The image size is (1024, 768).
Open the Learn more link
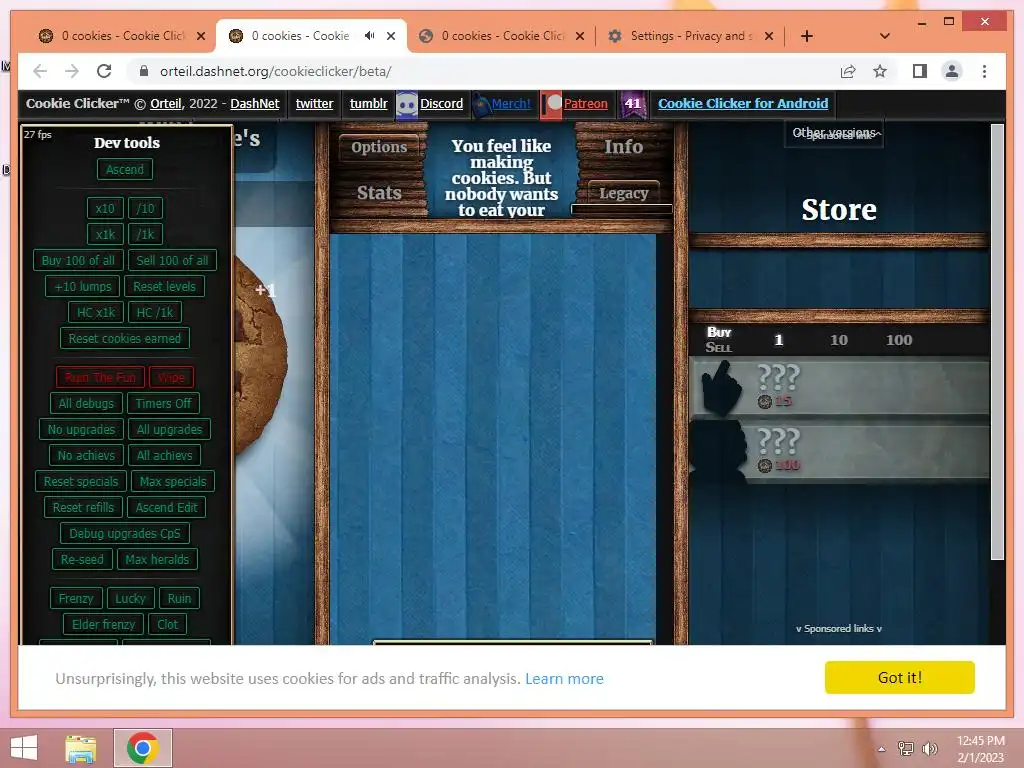click(x=564, y=679)
